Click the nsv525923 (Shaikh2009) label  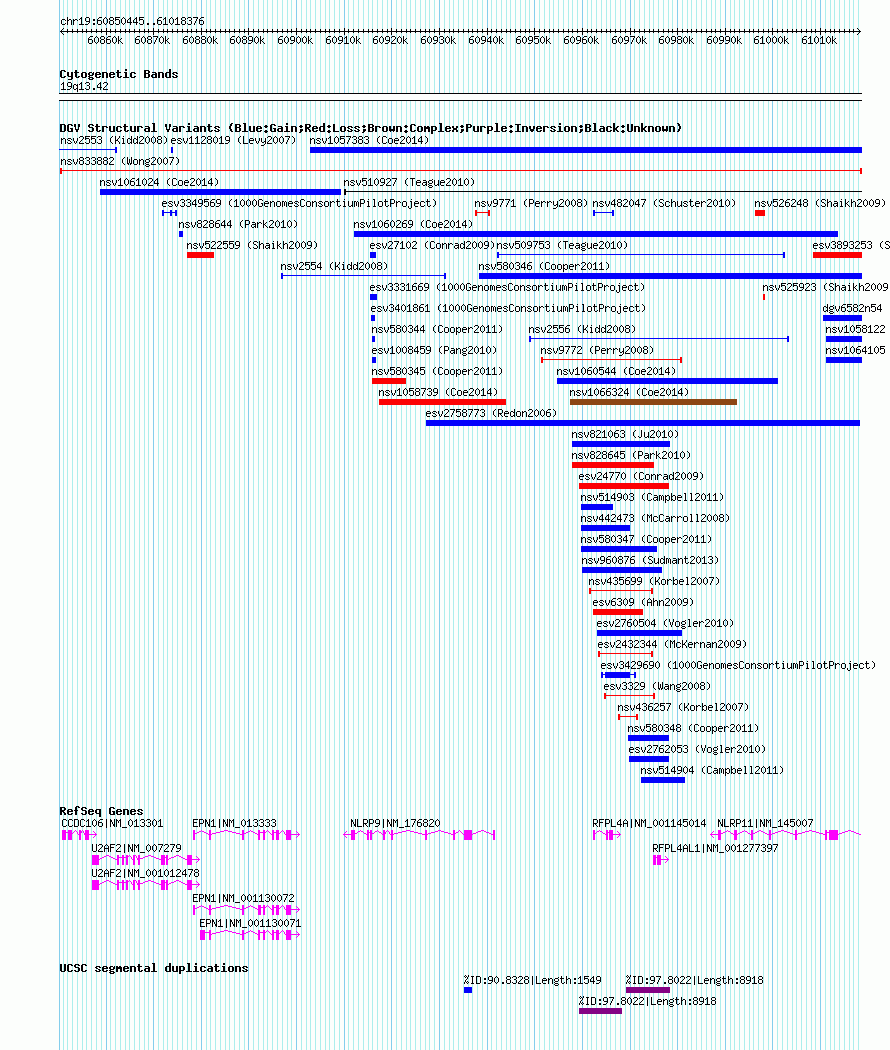click(825, 287)
